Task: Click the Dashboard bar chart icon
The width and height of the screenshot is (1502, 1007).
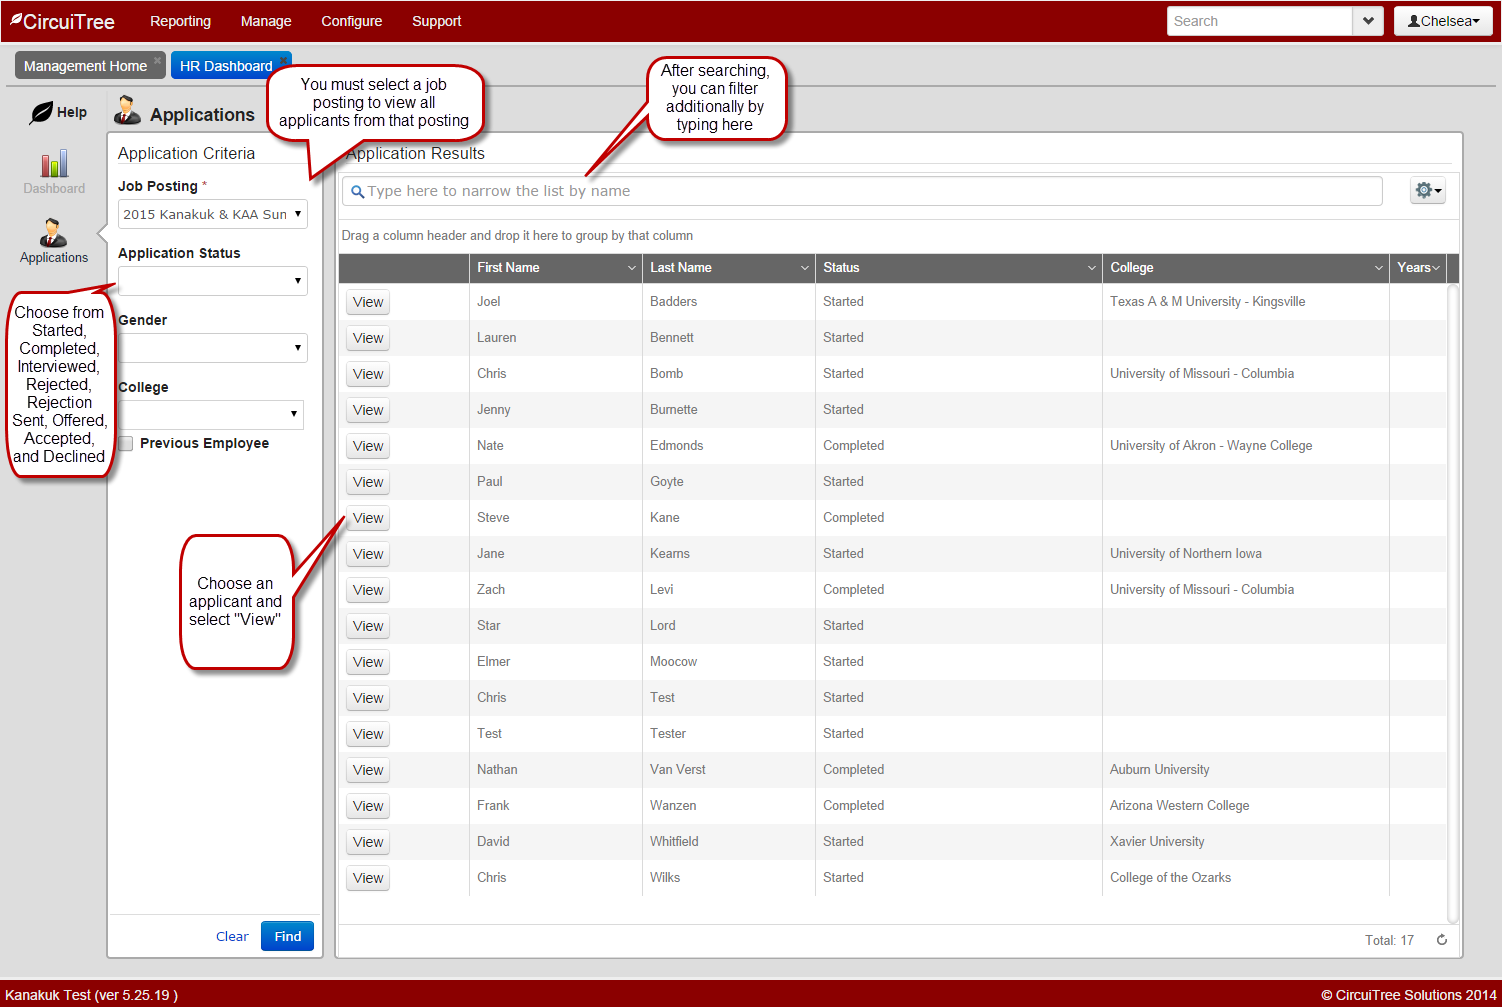Action: (54, 165)
